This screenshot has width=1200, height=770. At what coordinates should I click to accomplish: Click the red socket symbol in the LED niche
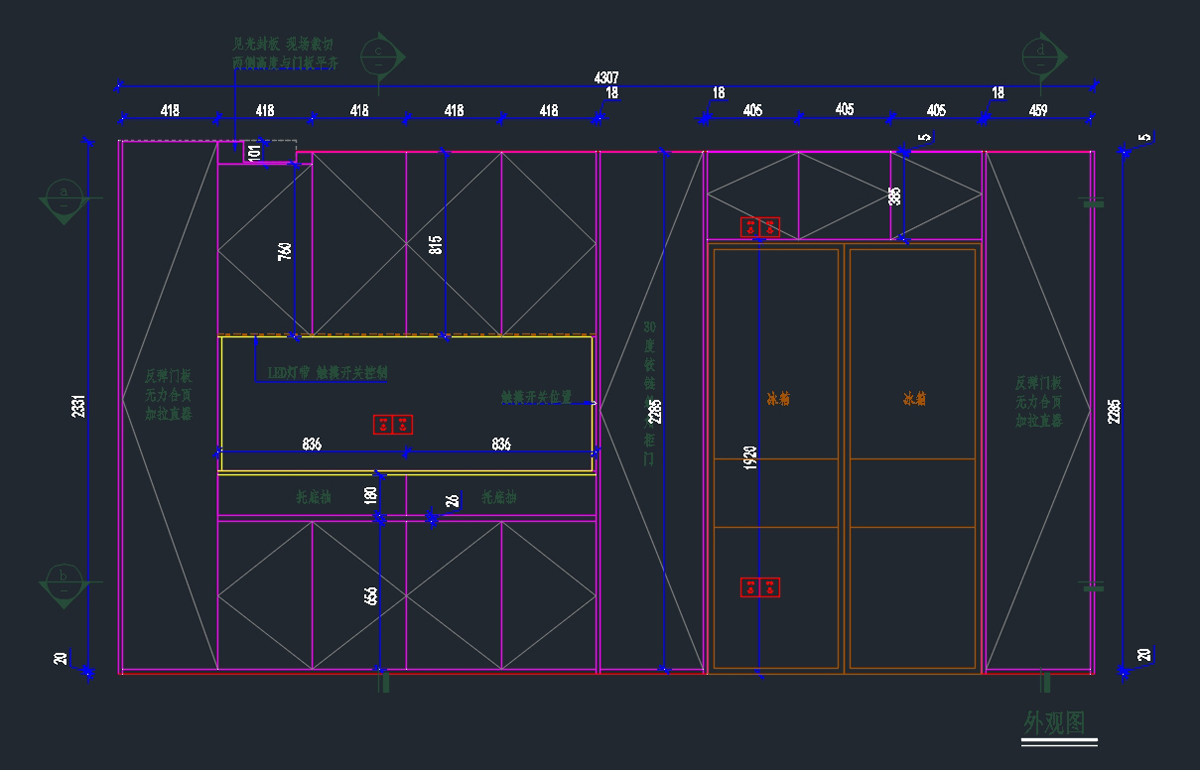tap(393, 425)
